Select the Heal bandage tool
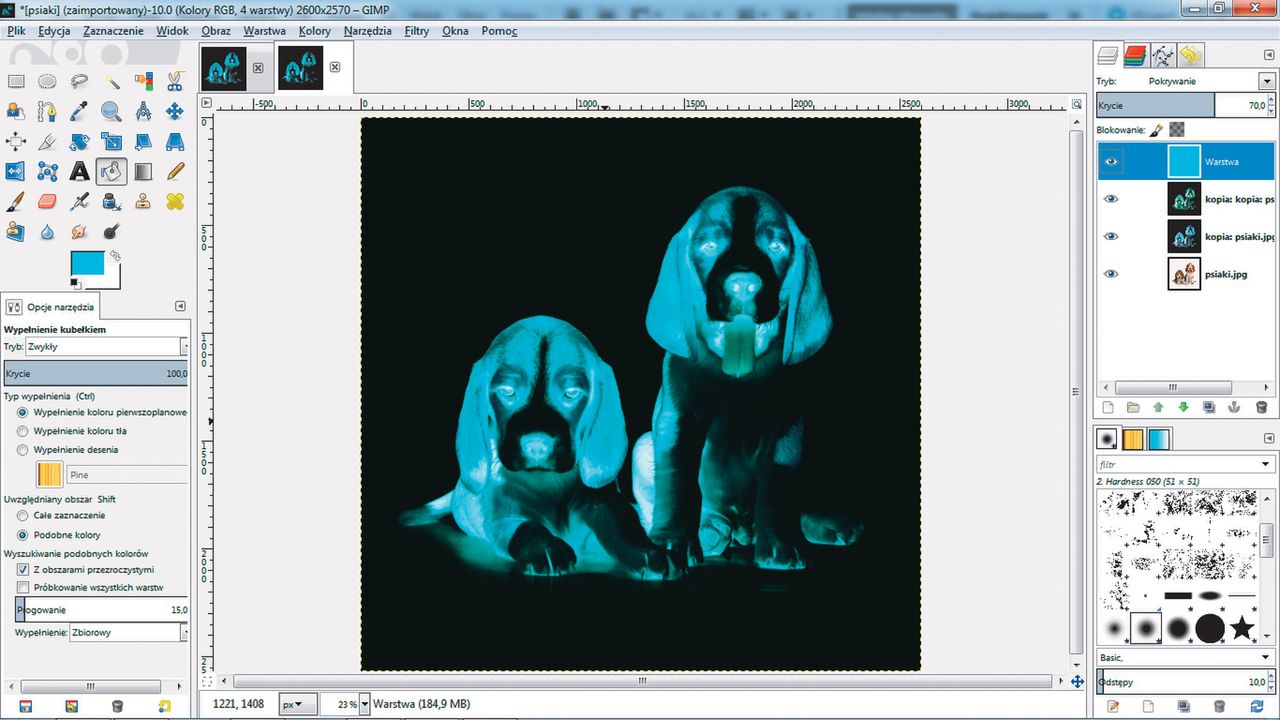 pos(175,202)
